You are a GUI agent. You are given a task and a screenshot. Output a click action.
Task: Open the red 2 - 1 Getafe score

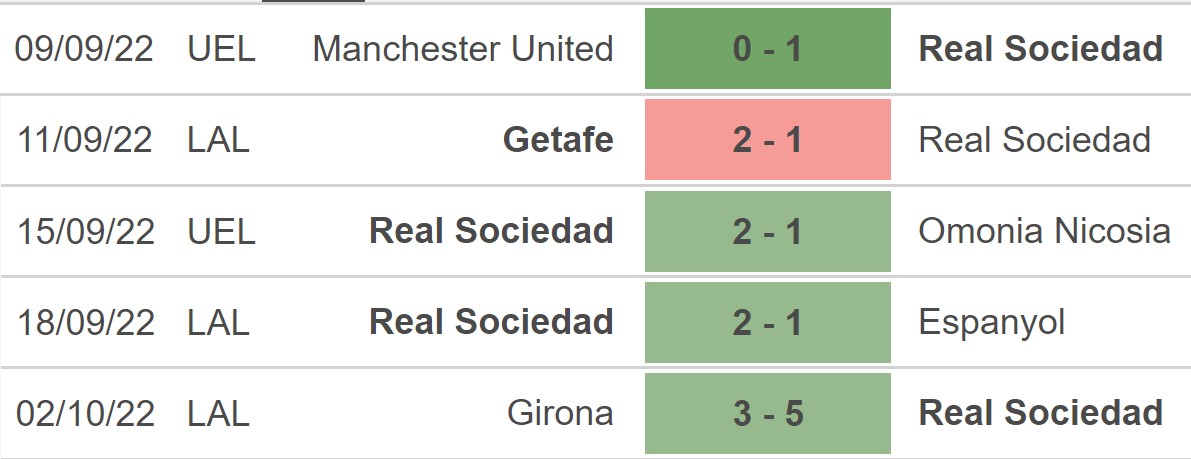point(767,140)
